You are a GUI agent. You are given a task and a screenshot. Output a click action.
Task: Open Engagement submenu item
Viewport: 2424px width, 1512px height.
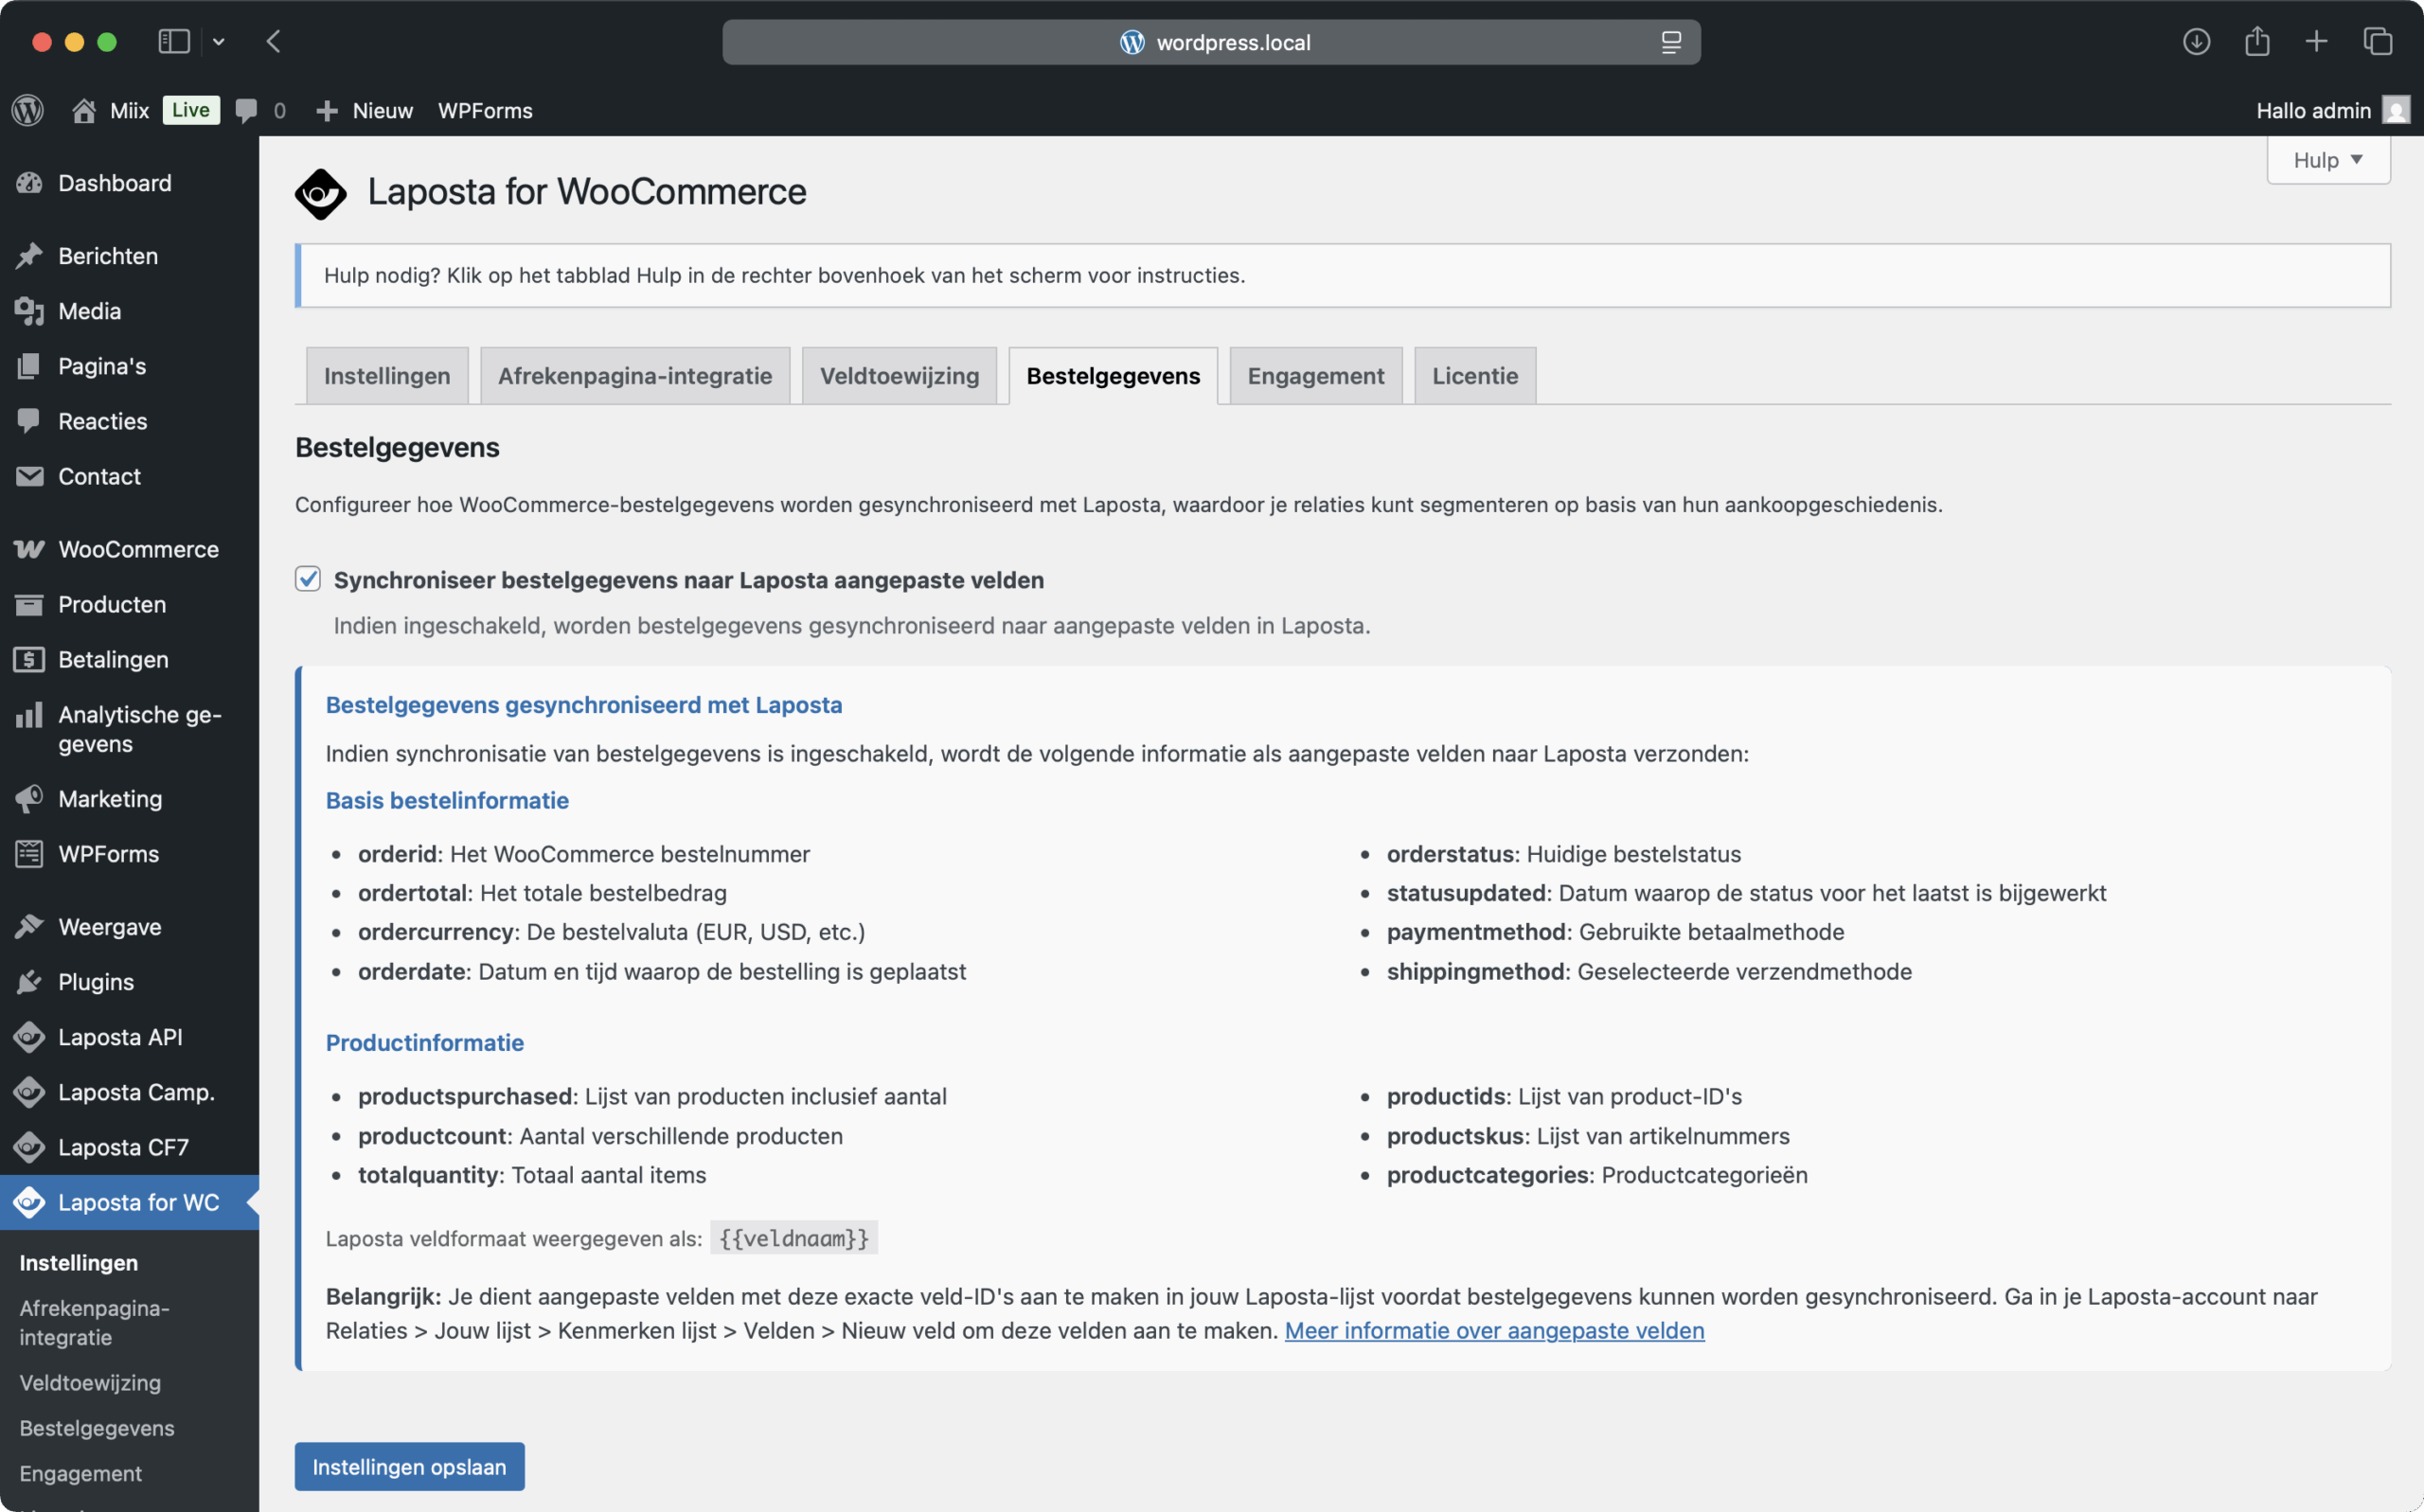[x=81, y=1473]
